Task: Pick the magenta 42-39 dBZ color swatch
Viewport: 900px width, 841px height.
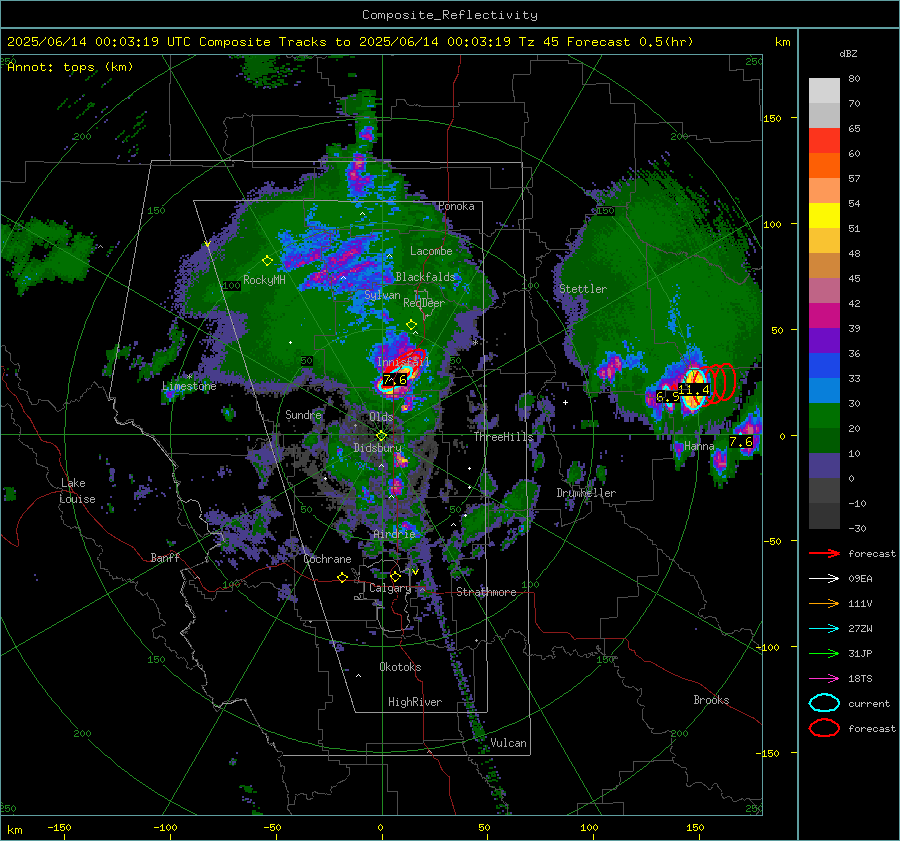Action: coord(824,316)
